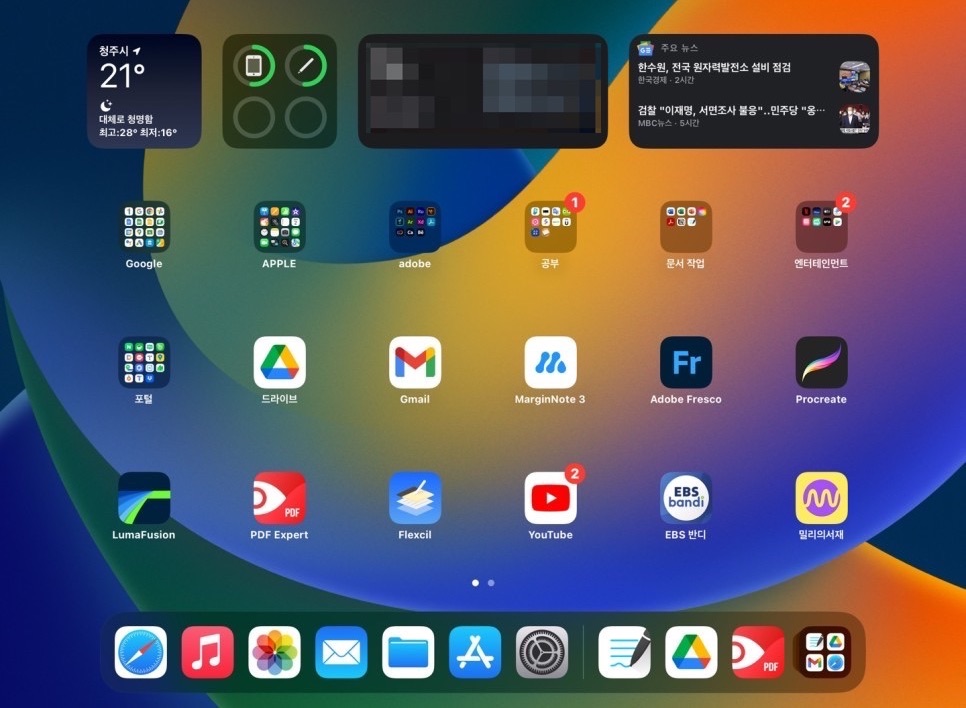The width and height of the screenshot is (966, 708).
Task: Select first home screen page dot
Action: point(475,582)
